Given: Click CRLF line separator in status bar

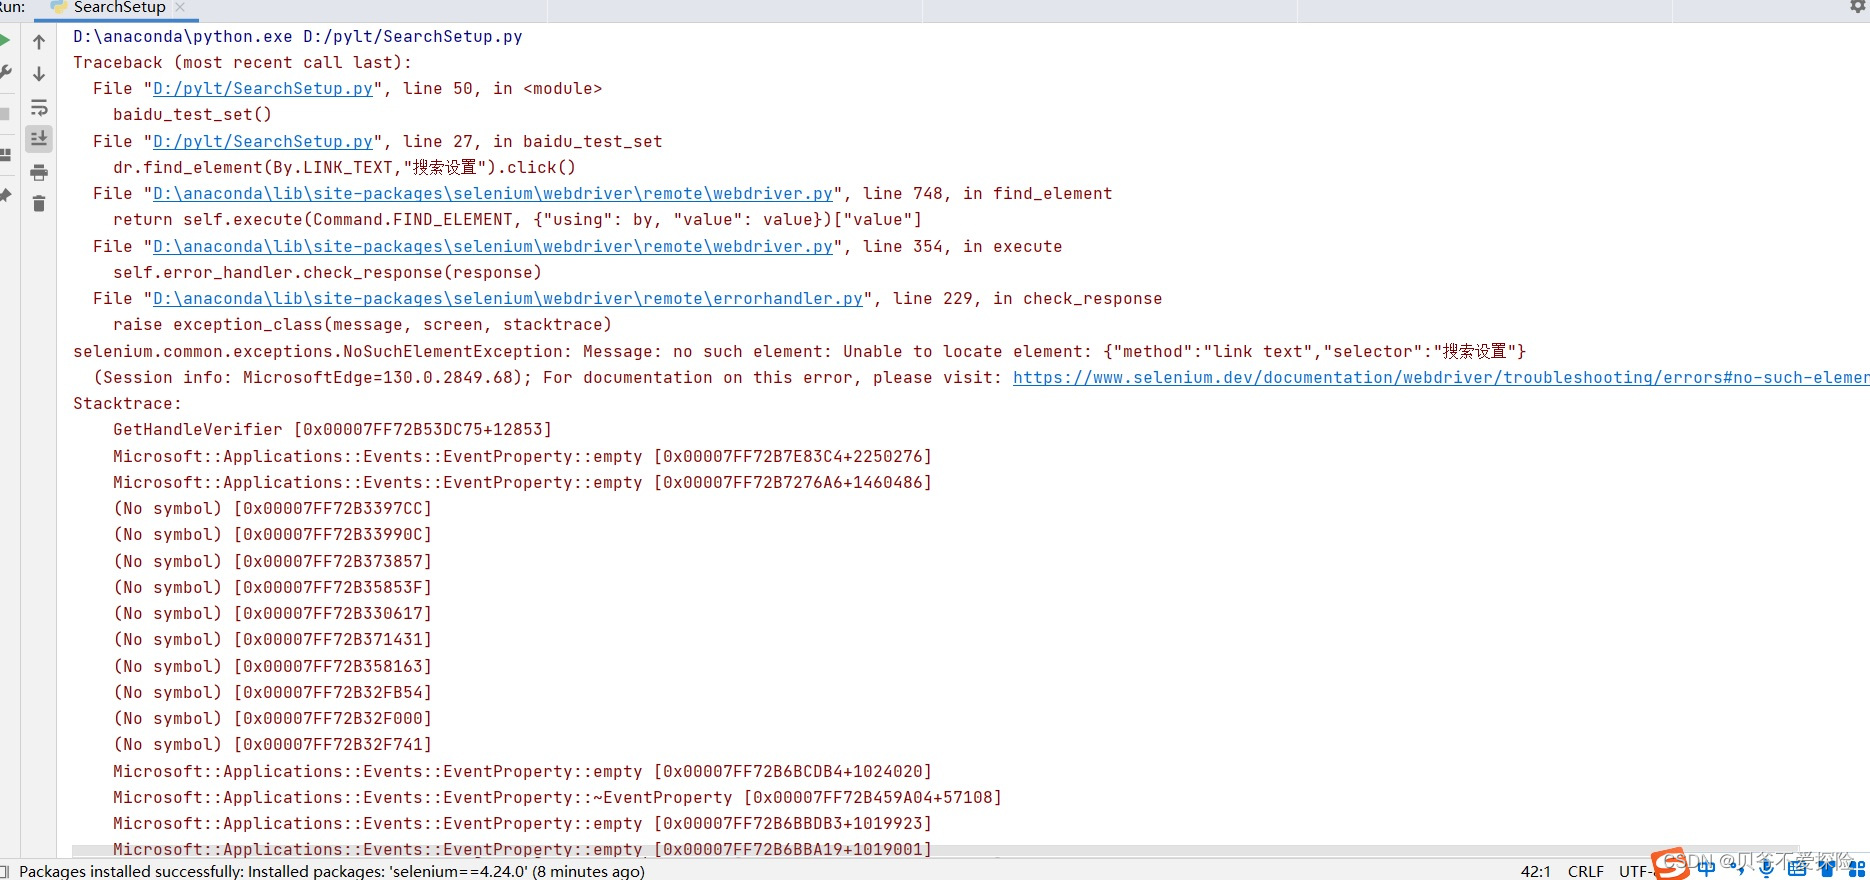Looking at the screenshot, I should point(1585,871).
